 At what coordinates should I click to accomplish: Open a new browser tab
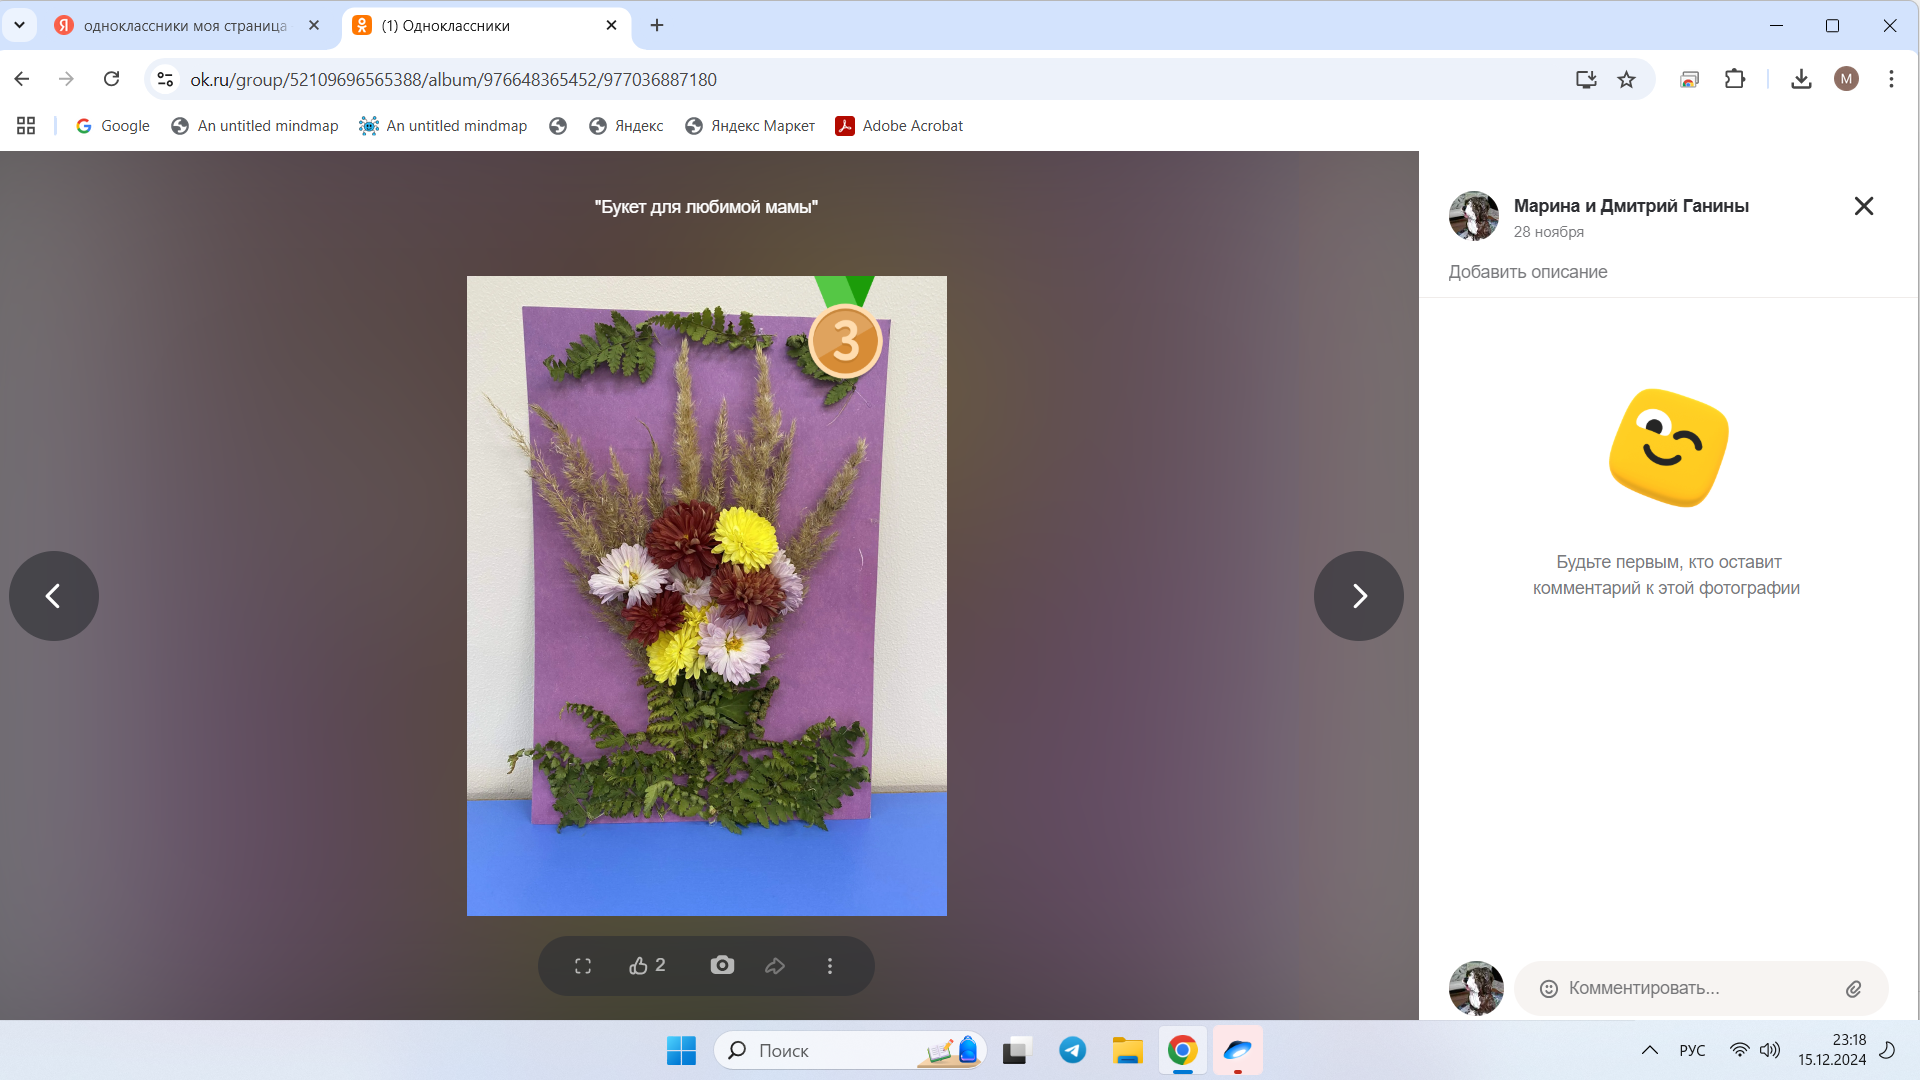point(657,26)
